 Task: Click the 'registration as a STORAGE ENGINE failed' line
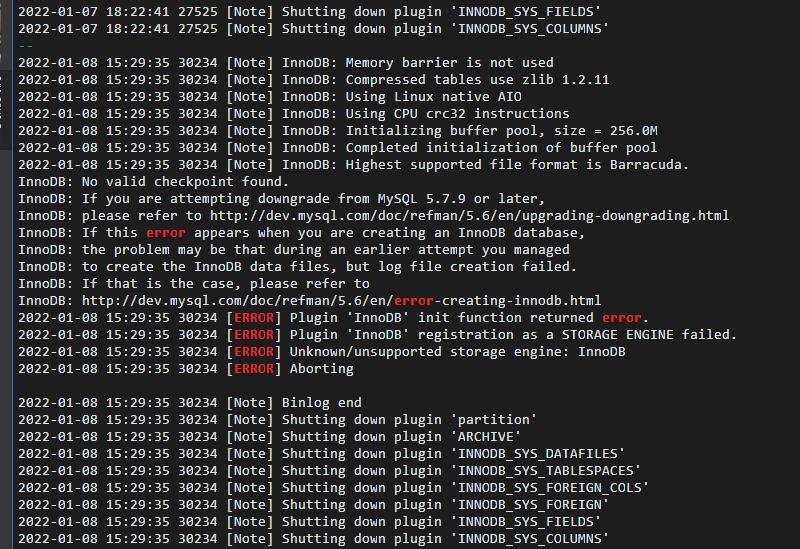pos(378,335)
